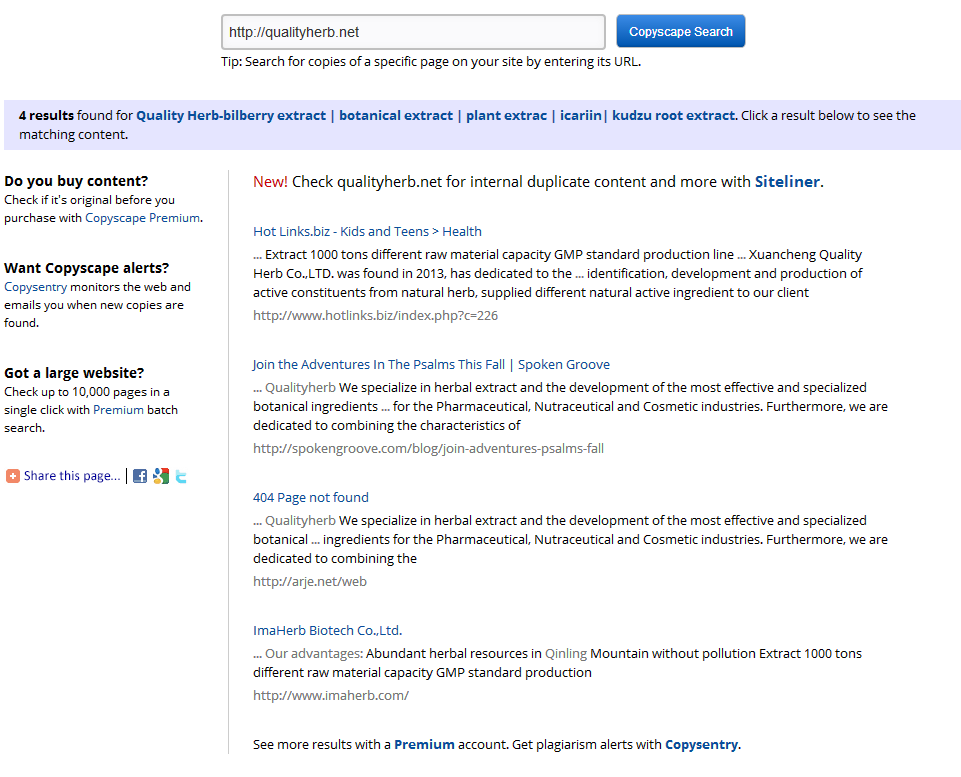This screenshot has width=961, height=777.
Task: Open the 404 Page not found result
Action: click(x=311, y=498)
